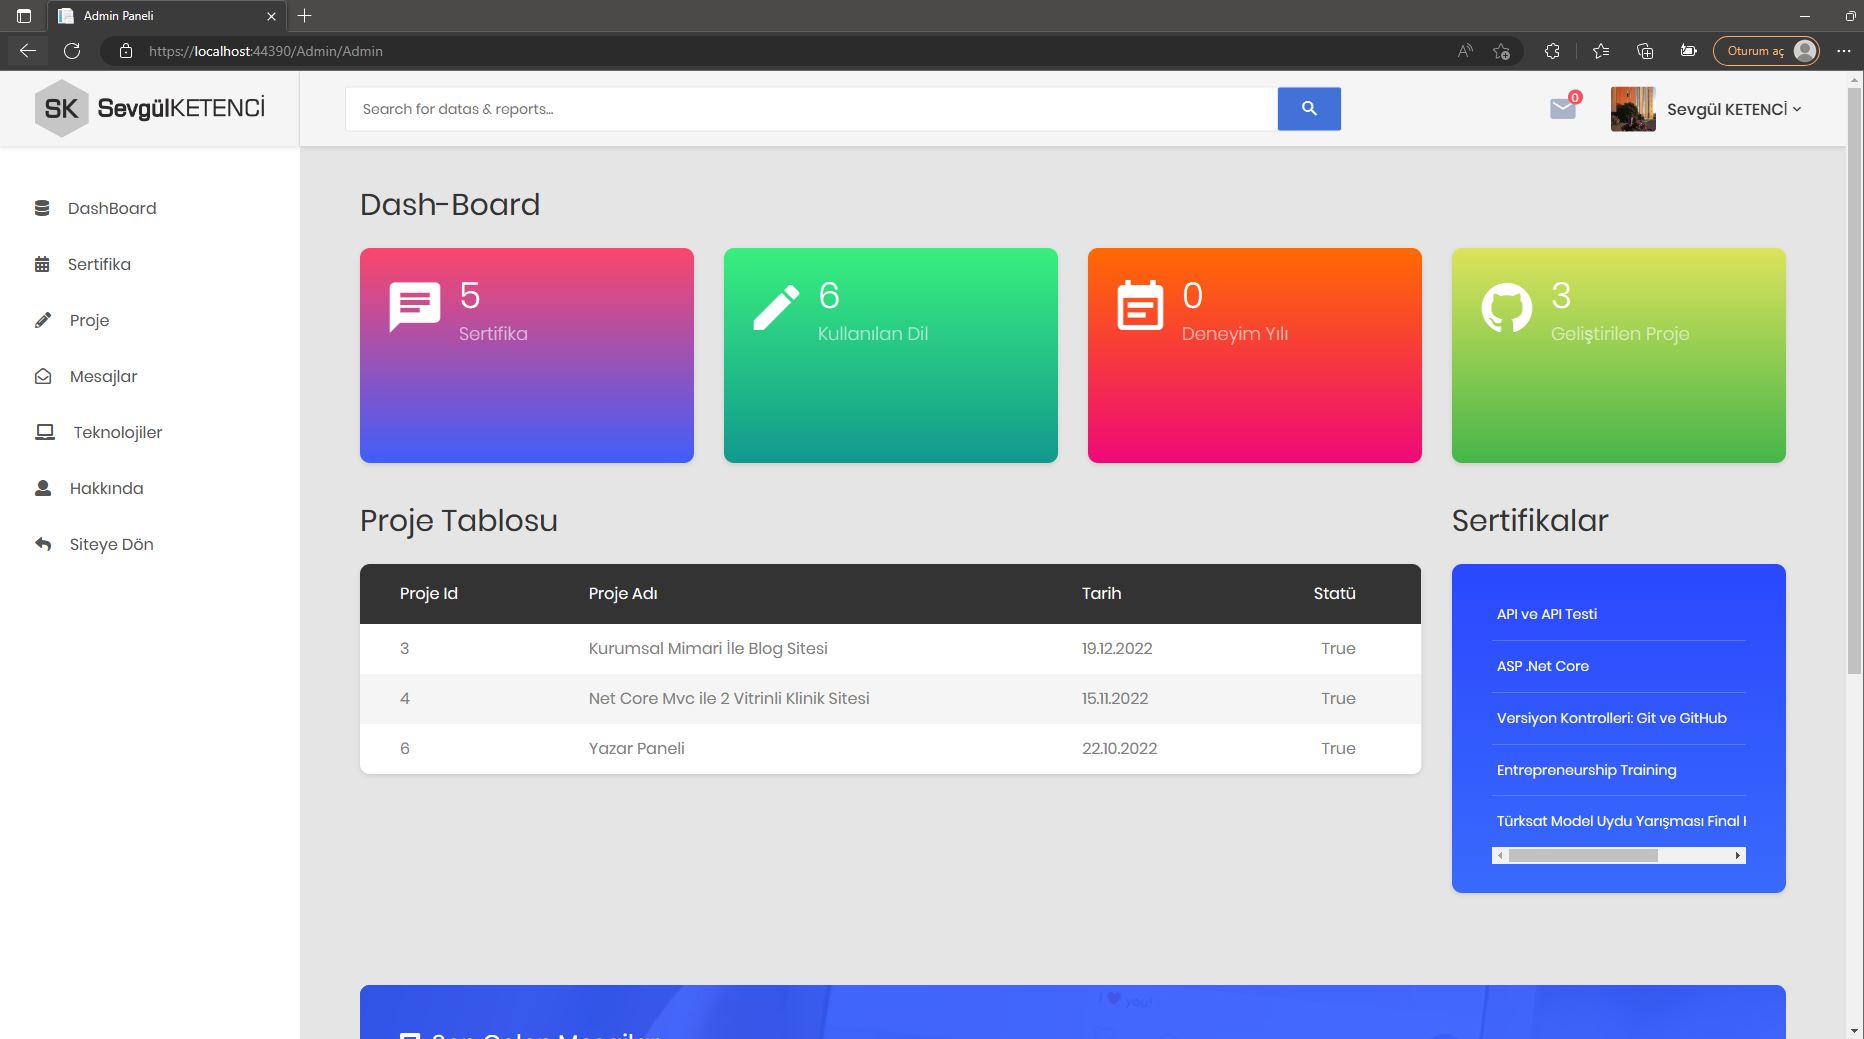Viewport: 1864px width, 1039px height.
Task: Focus the Search for datas & reports field
Action: (x=811, y=109)
